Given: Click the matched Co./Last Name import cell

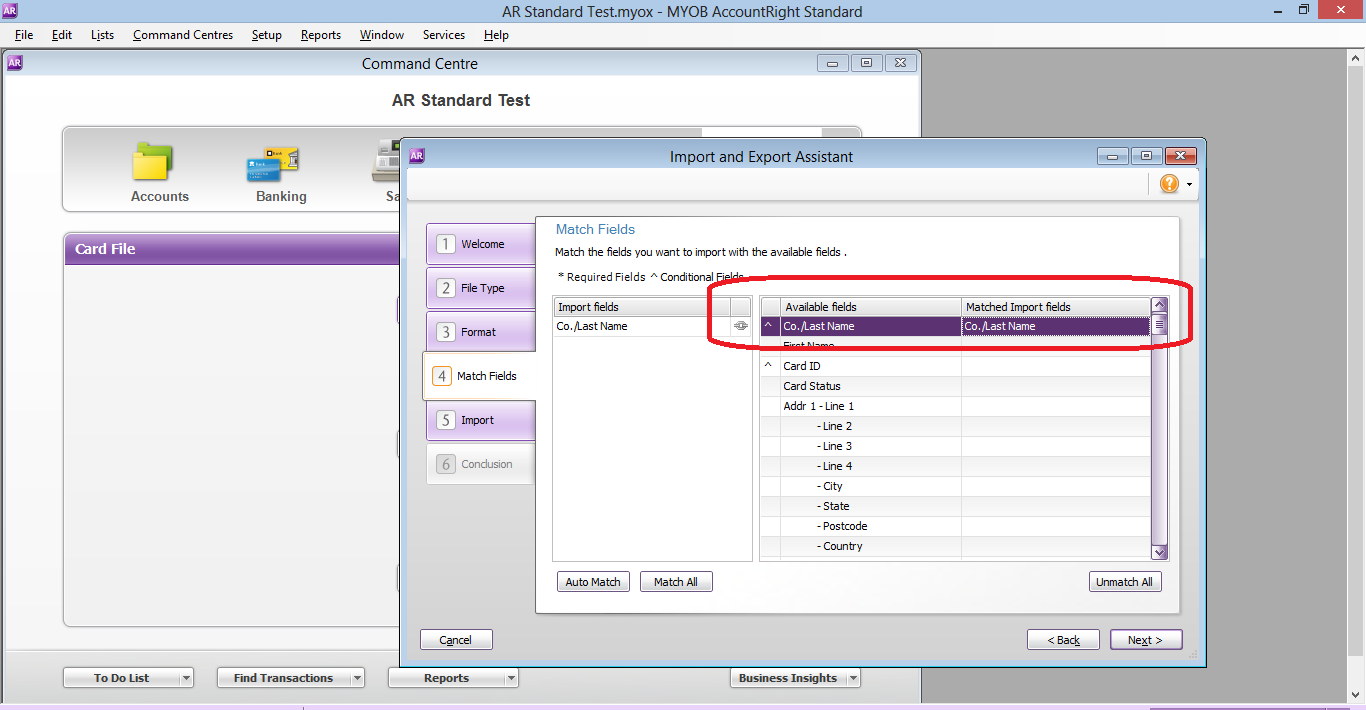Looking at the screenshot, I should [x=1056, y=326].
